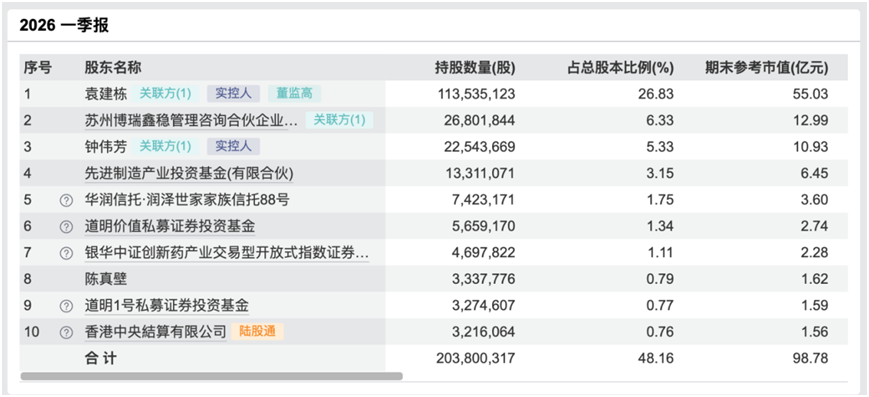Select the share count 3,337,776
Screen dimensions: 869x397
tap(484, 279)
